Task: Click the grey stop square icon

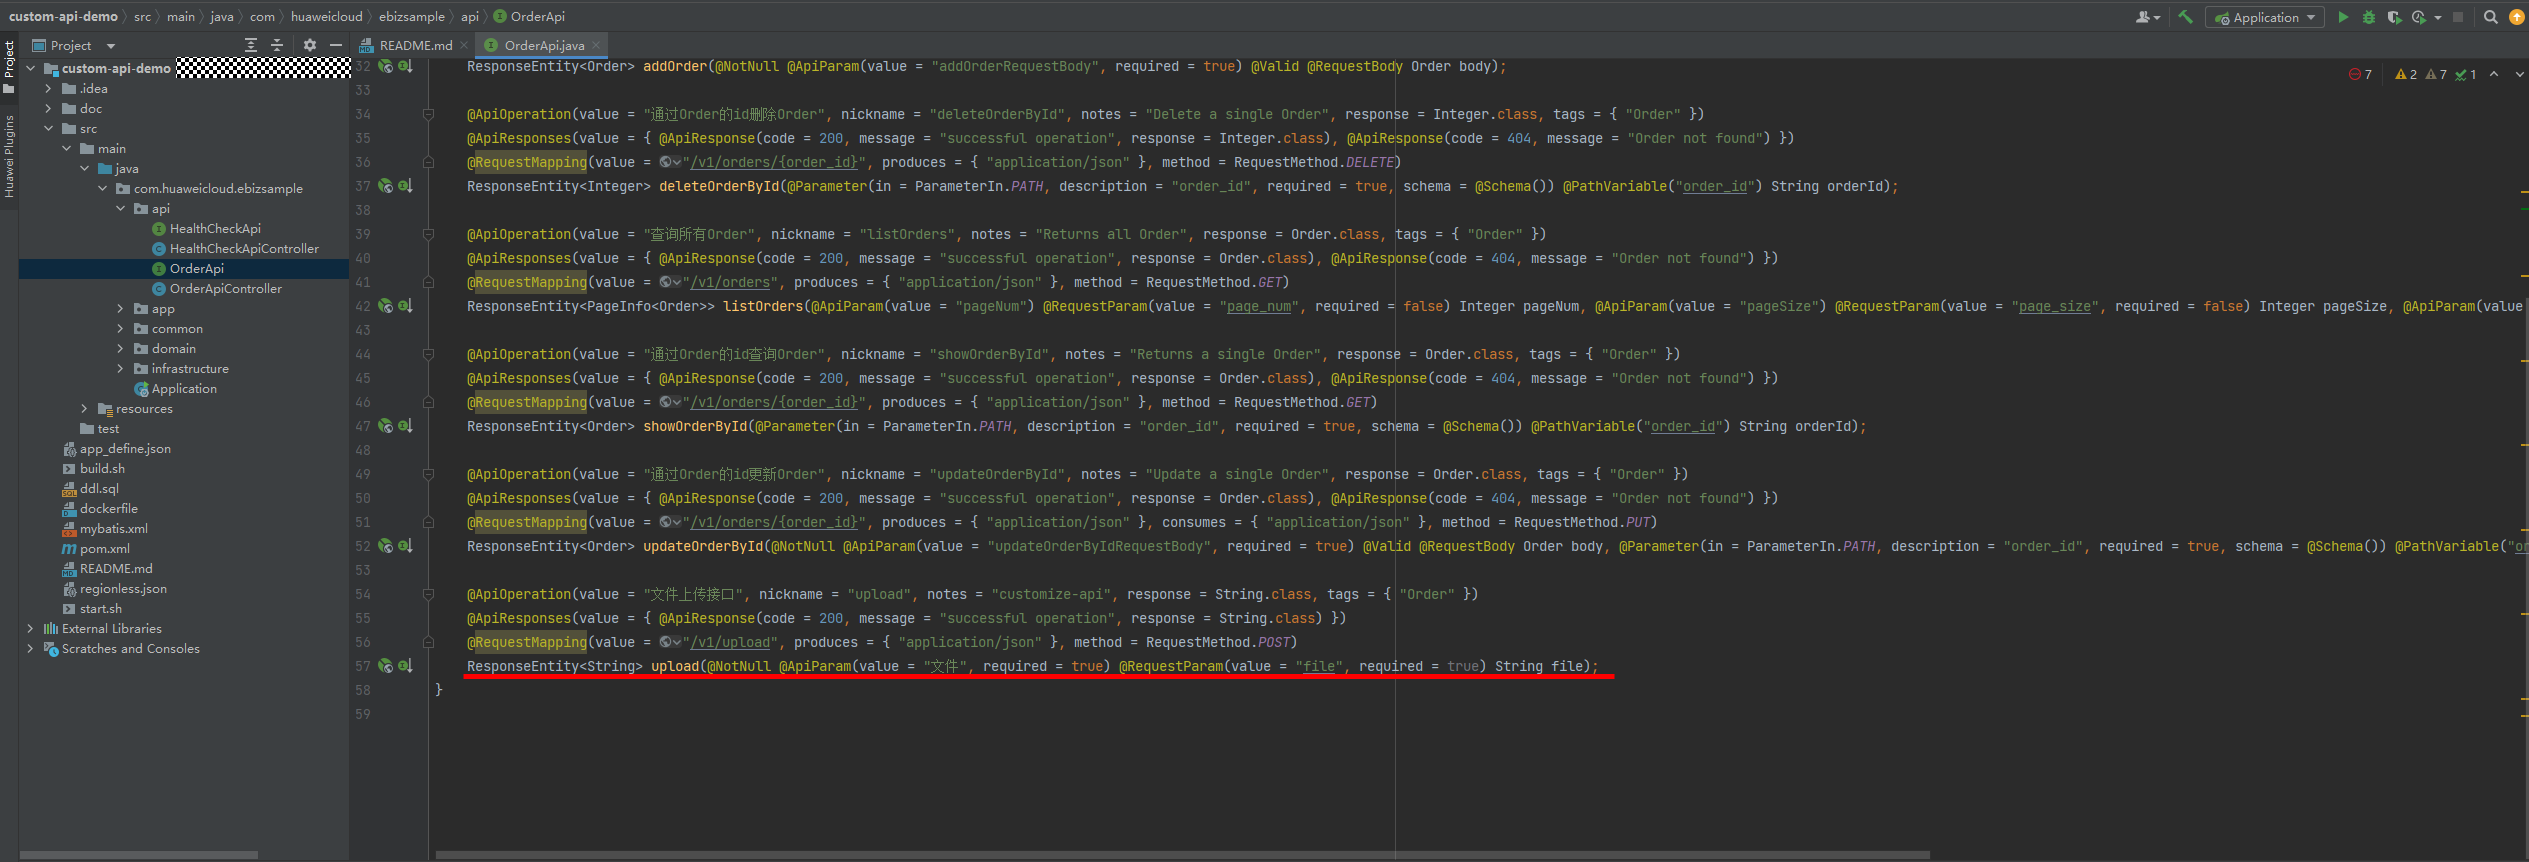Action: [2458, 17]
